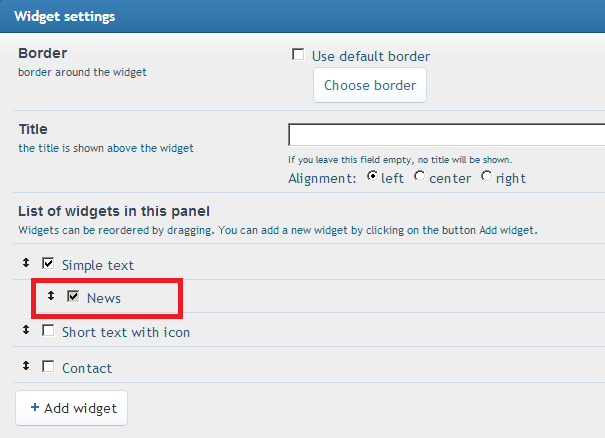605x438 pixels.
Task: Open the Contact widget entry
Action: pyautogui.click(x=87, y=368)
